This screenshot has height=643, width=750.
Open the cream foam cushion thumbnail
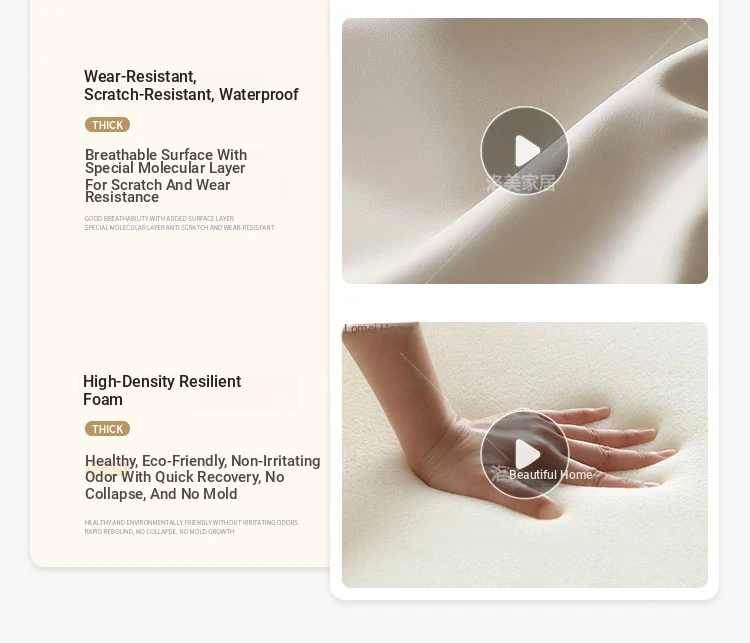click(x=525, y=455)
